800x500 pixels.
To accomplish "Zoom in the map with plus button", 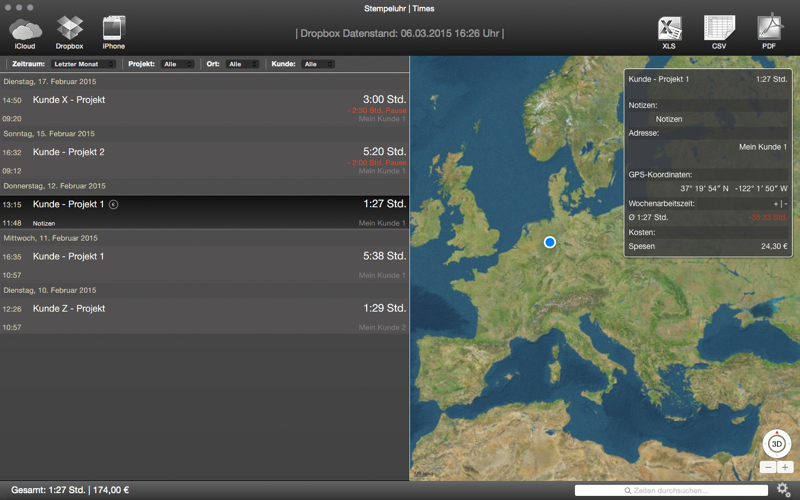I will (785, 467).
